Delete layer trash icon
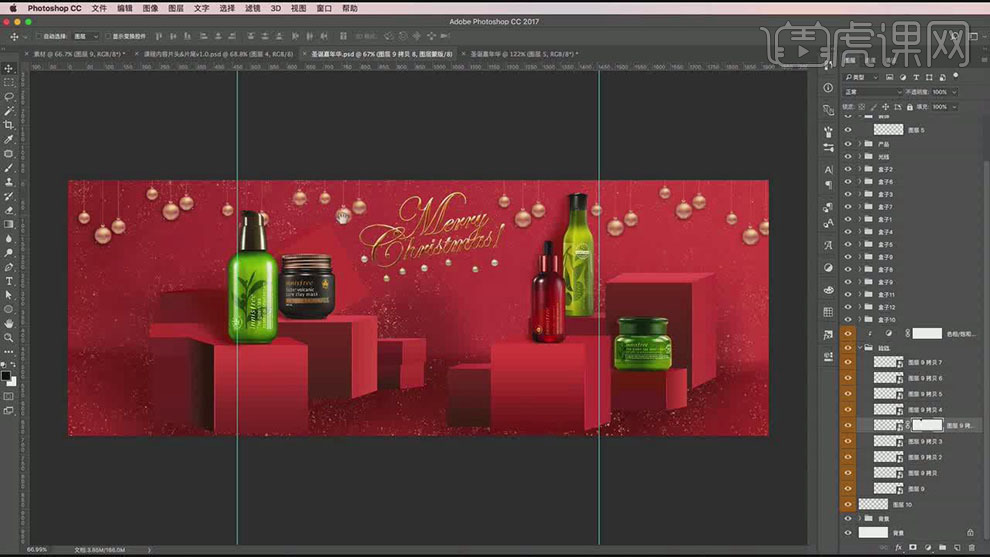The width and height of the screenshot is (990, 557). click(972, 548)
